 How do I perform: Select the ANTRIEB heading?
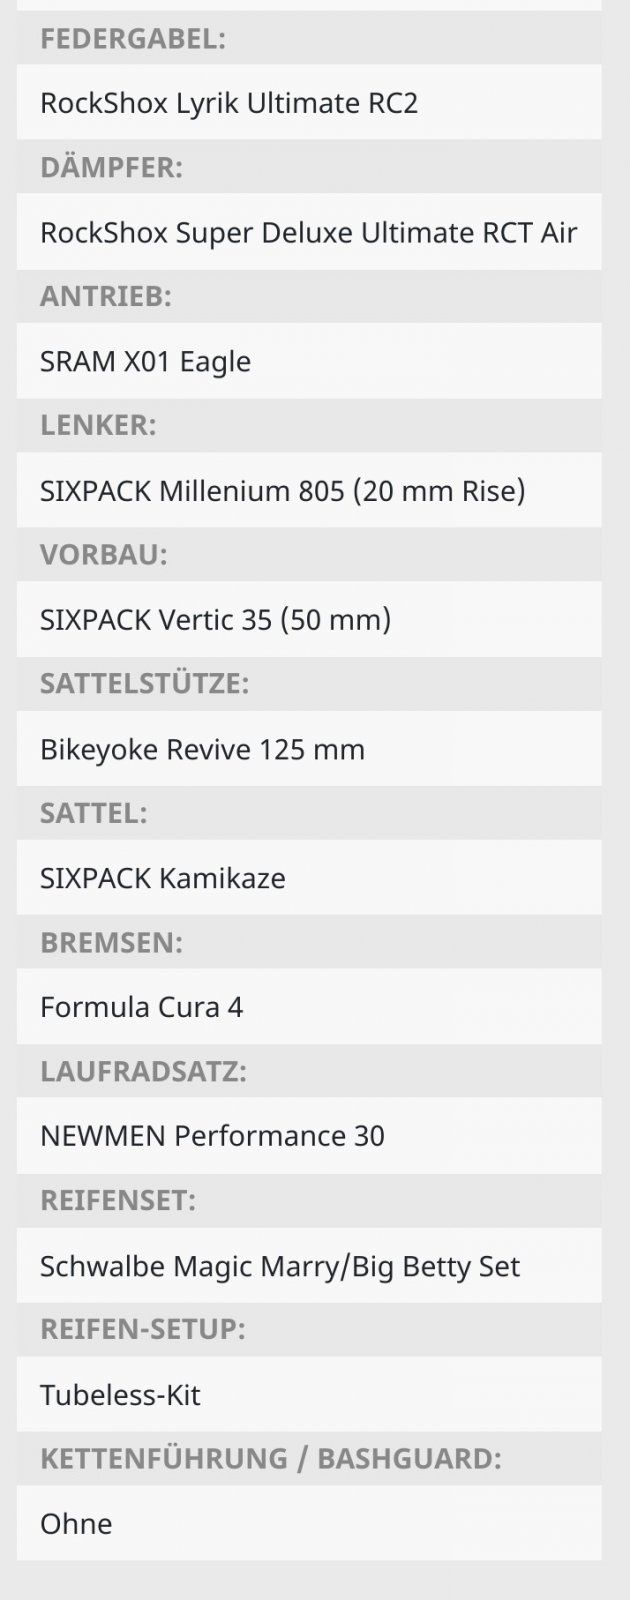(106, 296)
